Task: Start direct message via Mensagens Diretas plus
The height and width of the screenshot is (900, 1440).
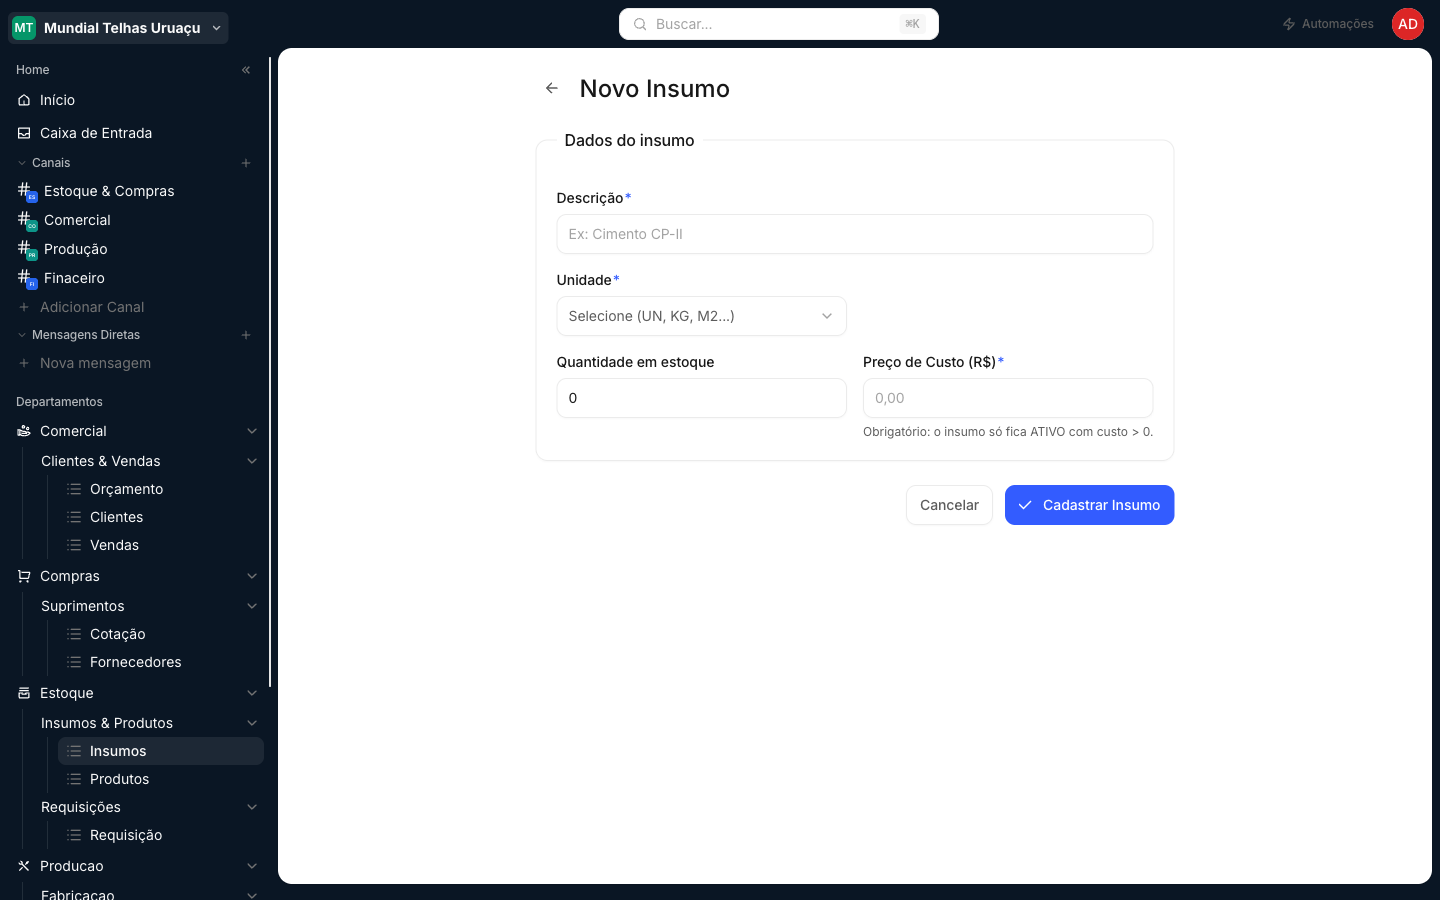Action: coord(246,335)
